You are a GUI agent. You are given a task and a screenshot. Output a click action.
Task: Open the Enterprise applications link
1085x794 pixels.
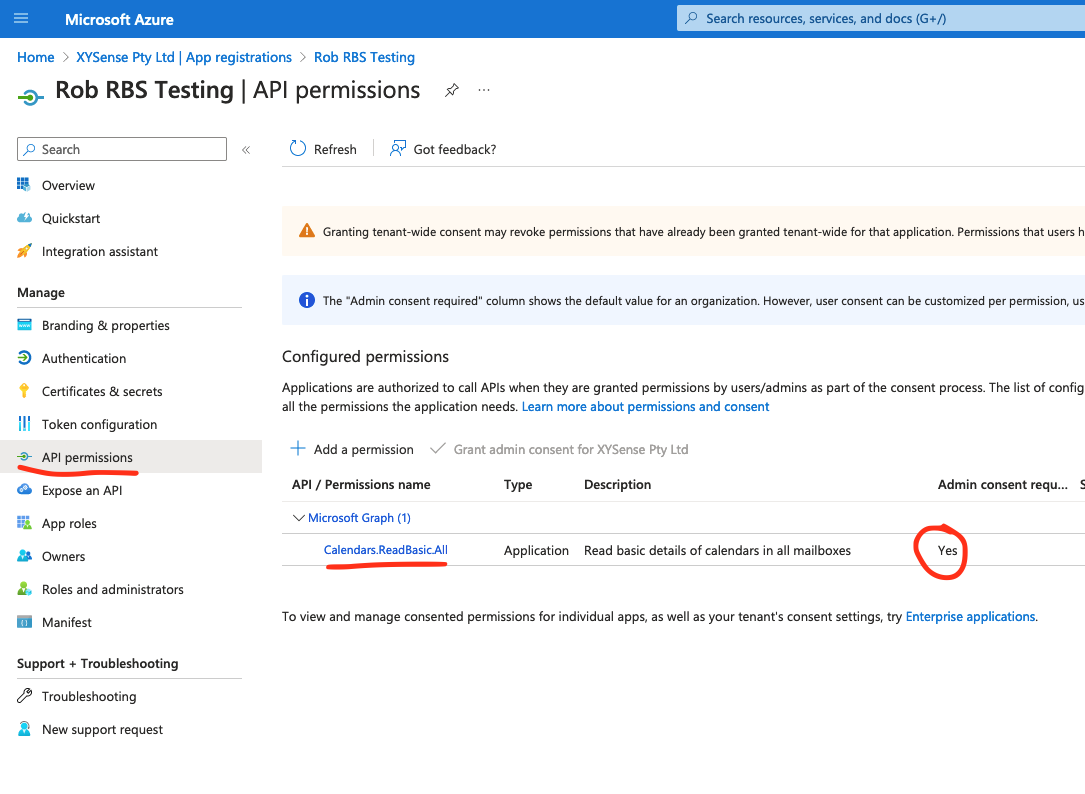click(970, 616)
